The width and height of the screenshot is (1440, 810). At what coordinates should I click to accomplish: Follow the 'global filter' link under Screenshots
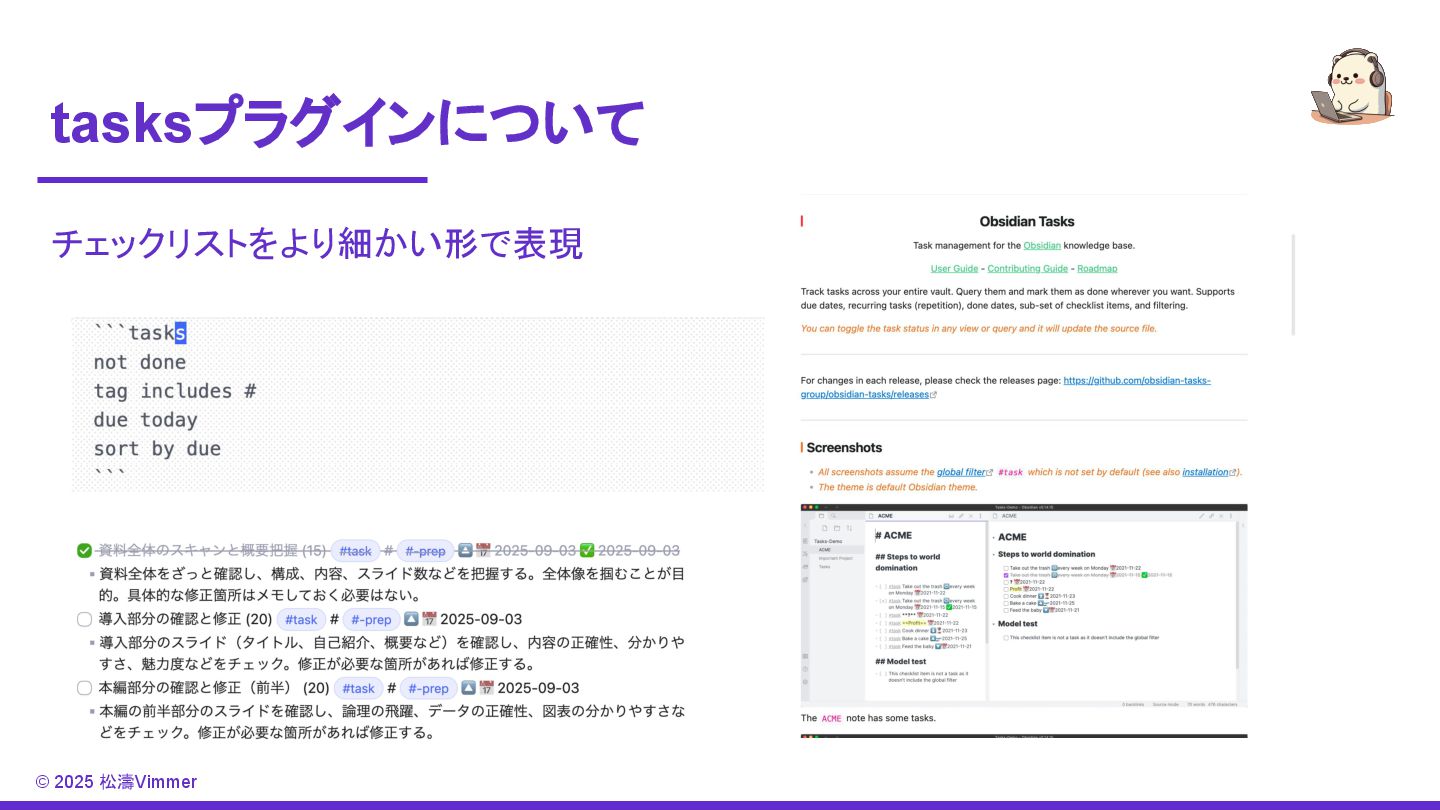click(960, 472)
